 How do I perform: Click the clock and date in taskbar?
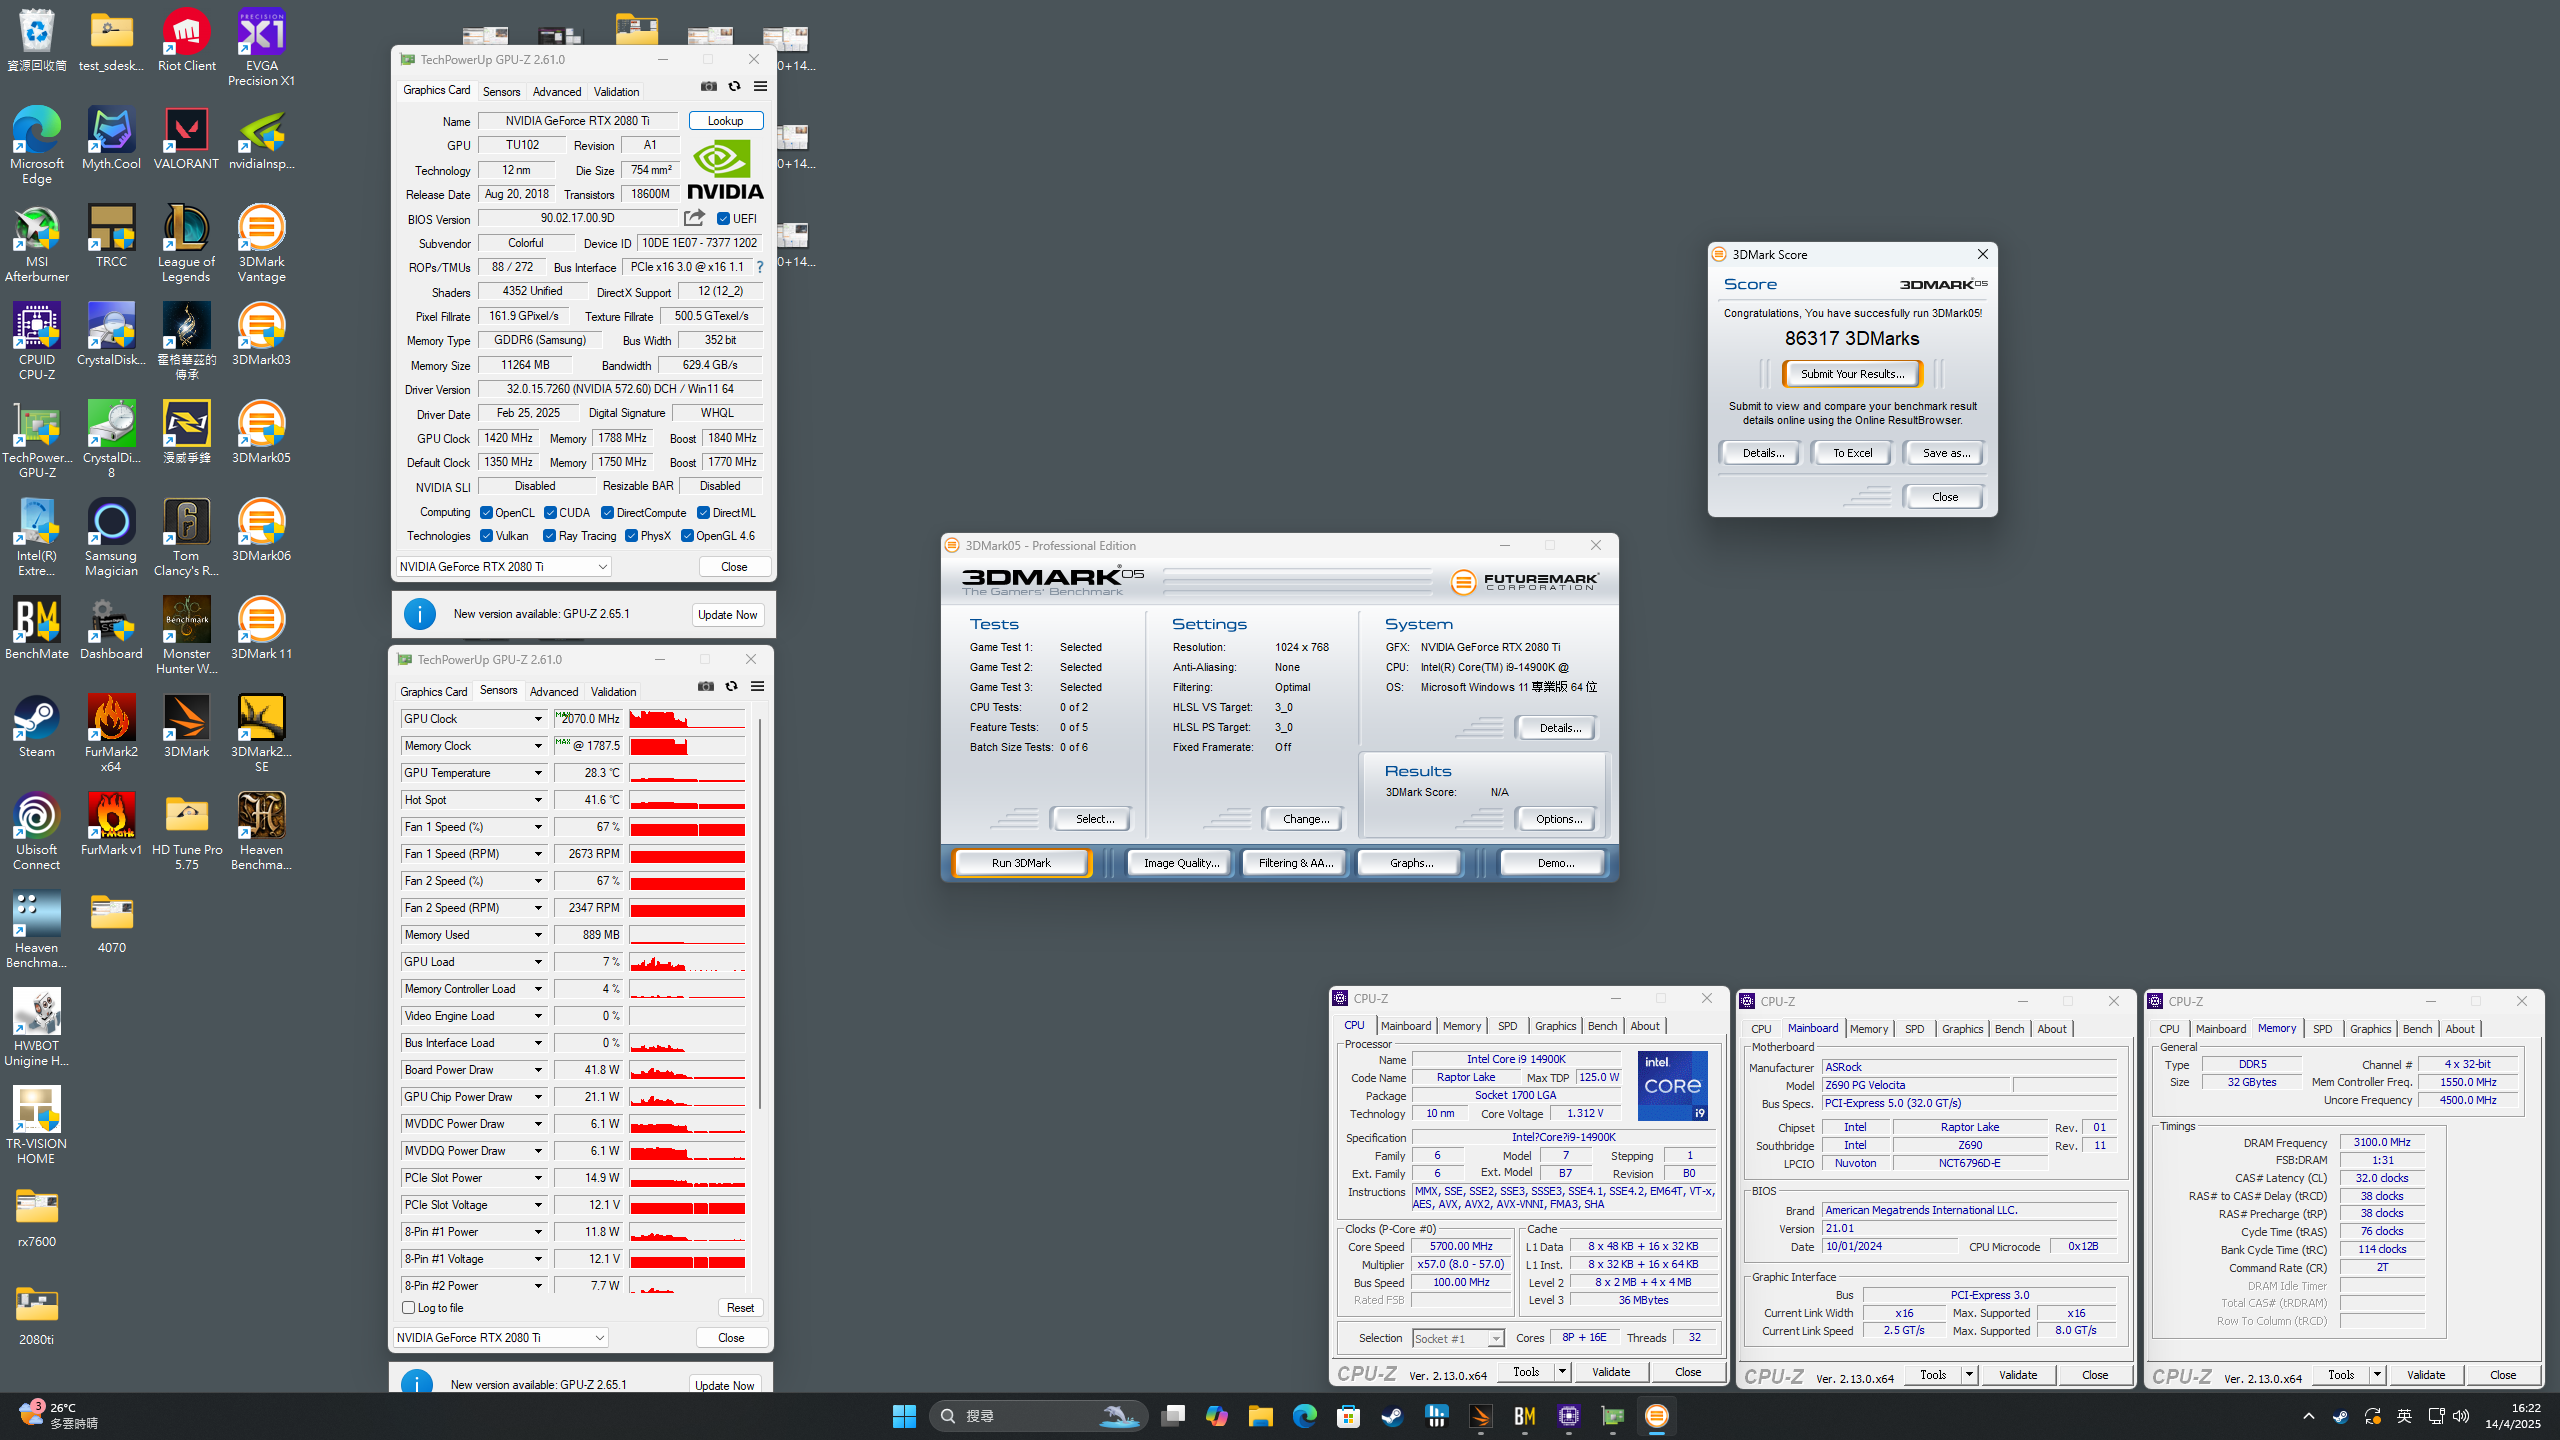[2512, 1415]
